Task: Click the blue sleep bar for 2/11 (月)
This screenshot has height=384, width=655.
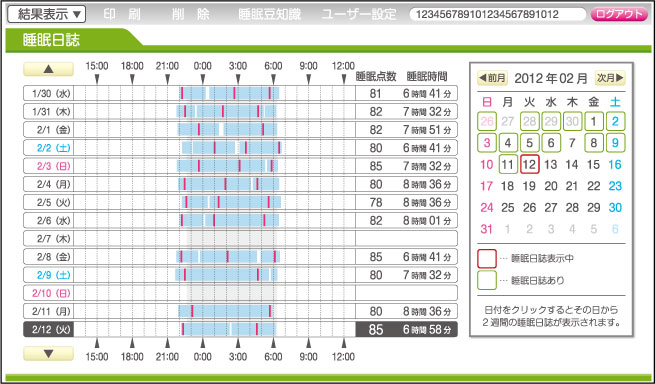Action: [x=226, y=311]
